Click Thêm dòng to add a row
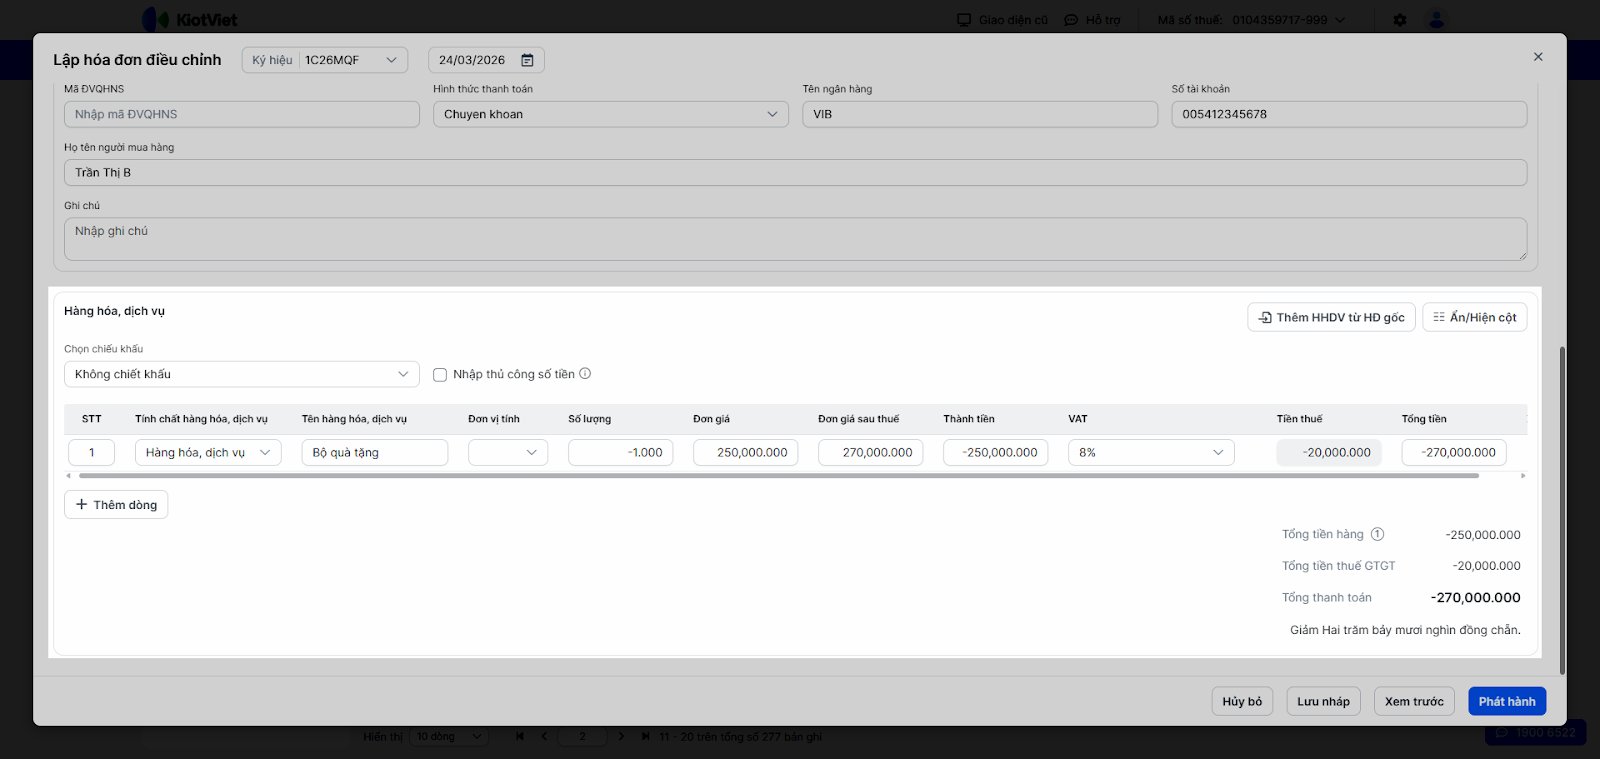Viewport: 1600px width, 759px height. tap(116, 505)
